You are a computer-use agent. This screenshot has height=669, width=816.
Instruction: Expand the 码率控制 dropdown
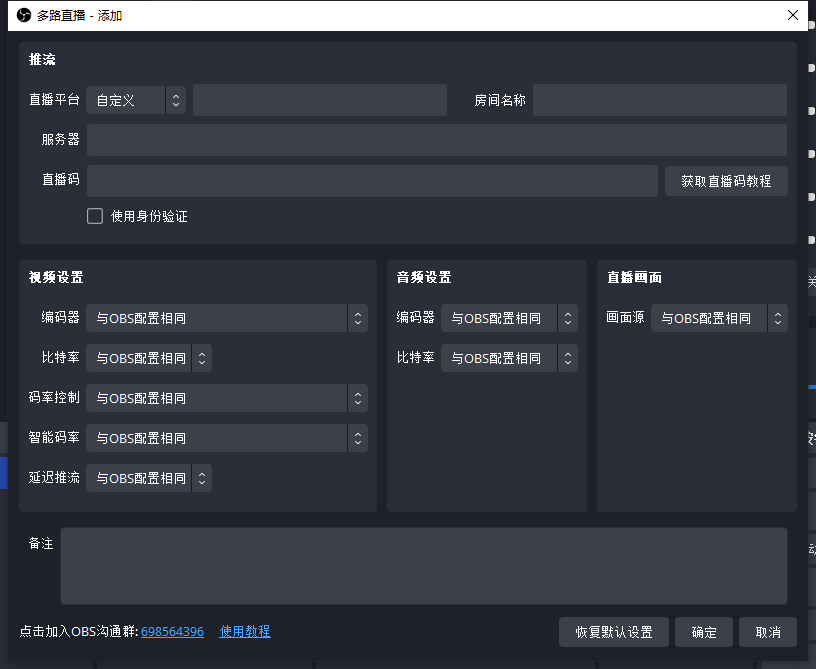(x=226, y=398)
